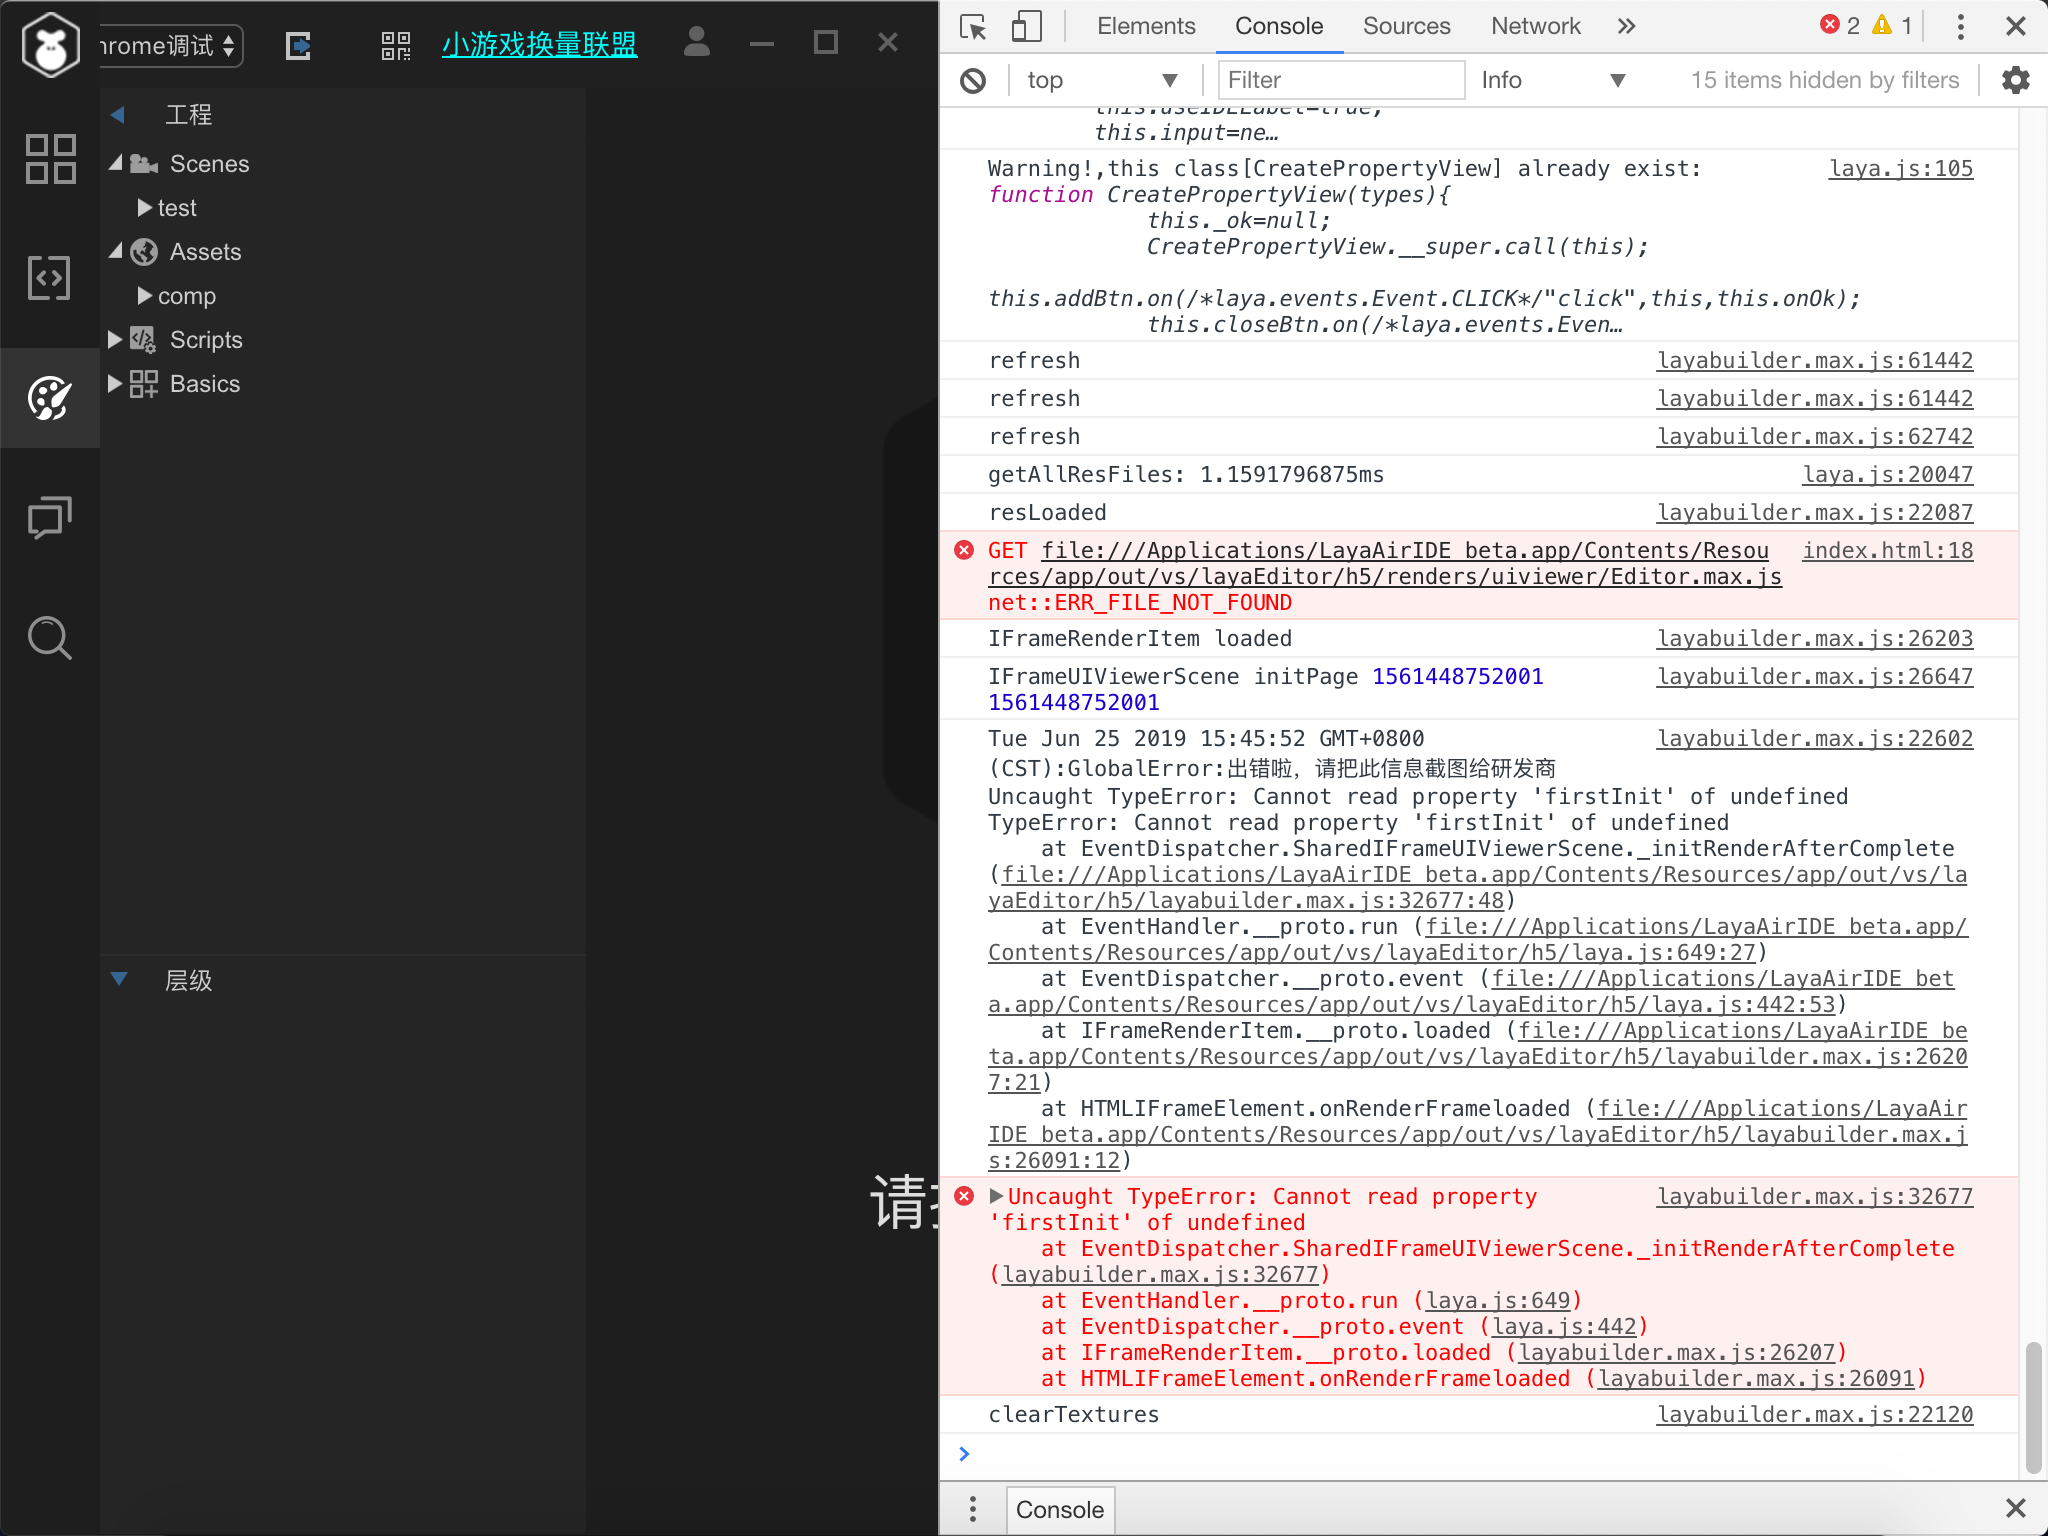The image size is (2048, 1536).
Task: Open the console settings gear
Action: (2015, 80)
